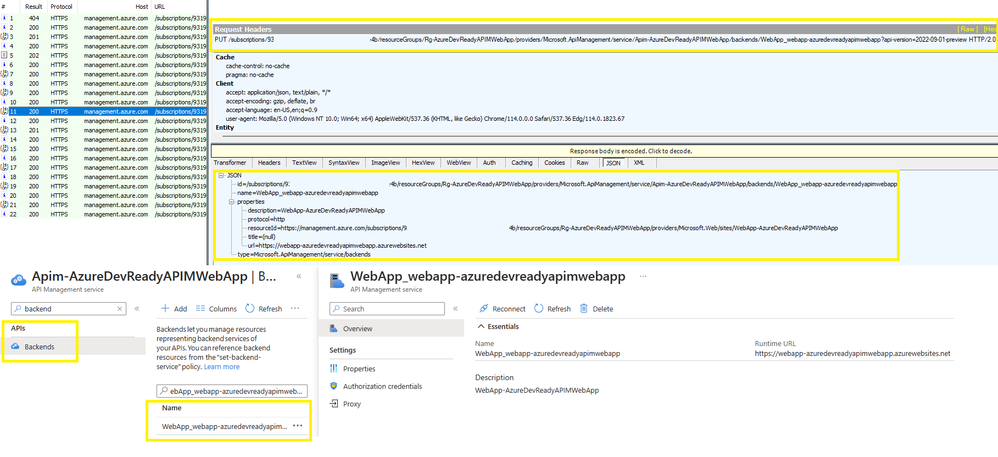Refresh the backends list
Viewport: 998px width, 457px height.
(x=263, y=309)
